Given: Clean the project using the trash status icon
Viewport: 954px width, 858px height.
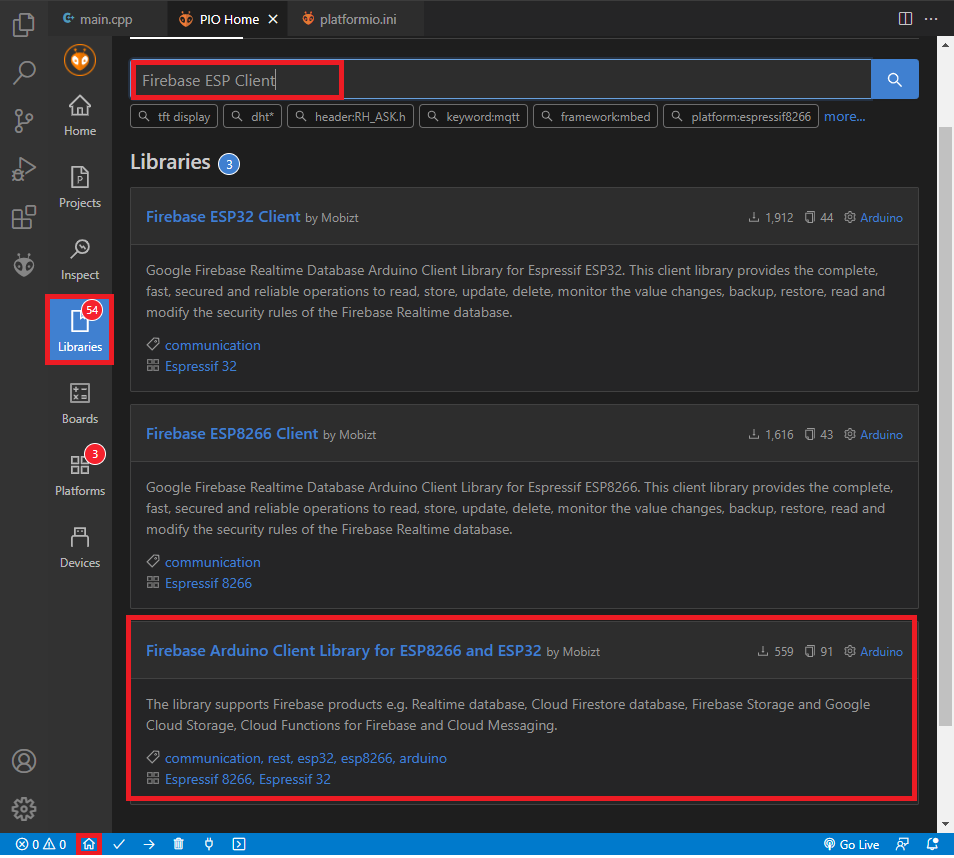Looking at the screenshot, I should click(178, 844).
